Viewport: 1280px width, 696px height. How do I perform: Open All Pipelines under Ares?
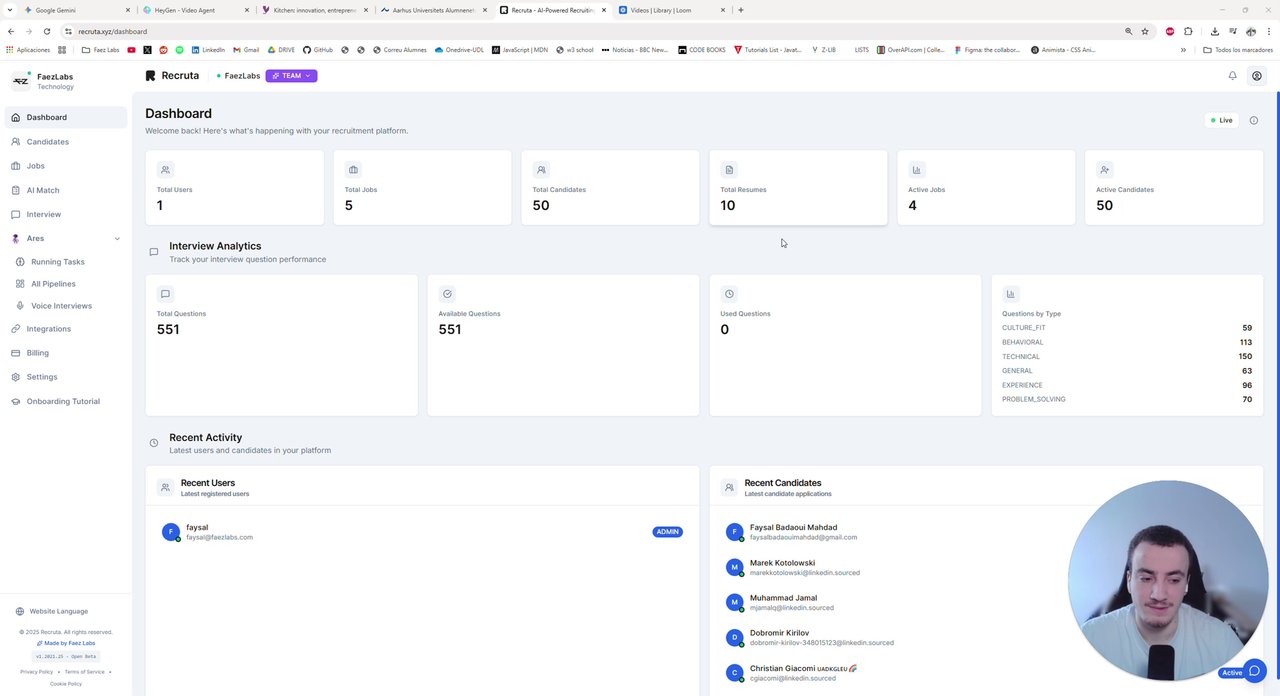click(x=66, y=284)
